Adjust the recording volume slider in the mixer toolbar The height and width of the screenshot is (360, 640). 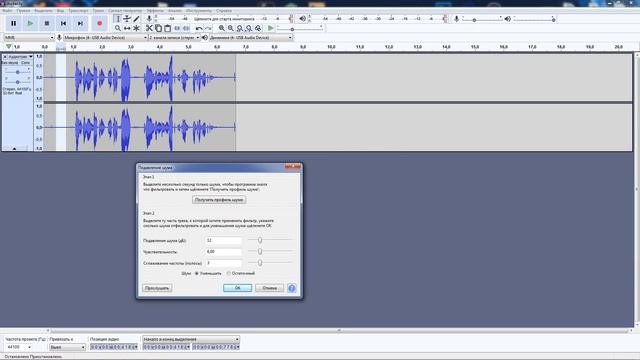pos(482,19)
